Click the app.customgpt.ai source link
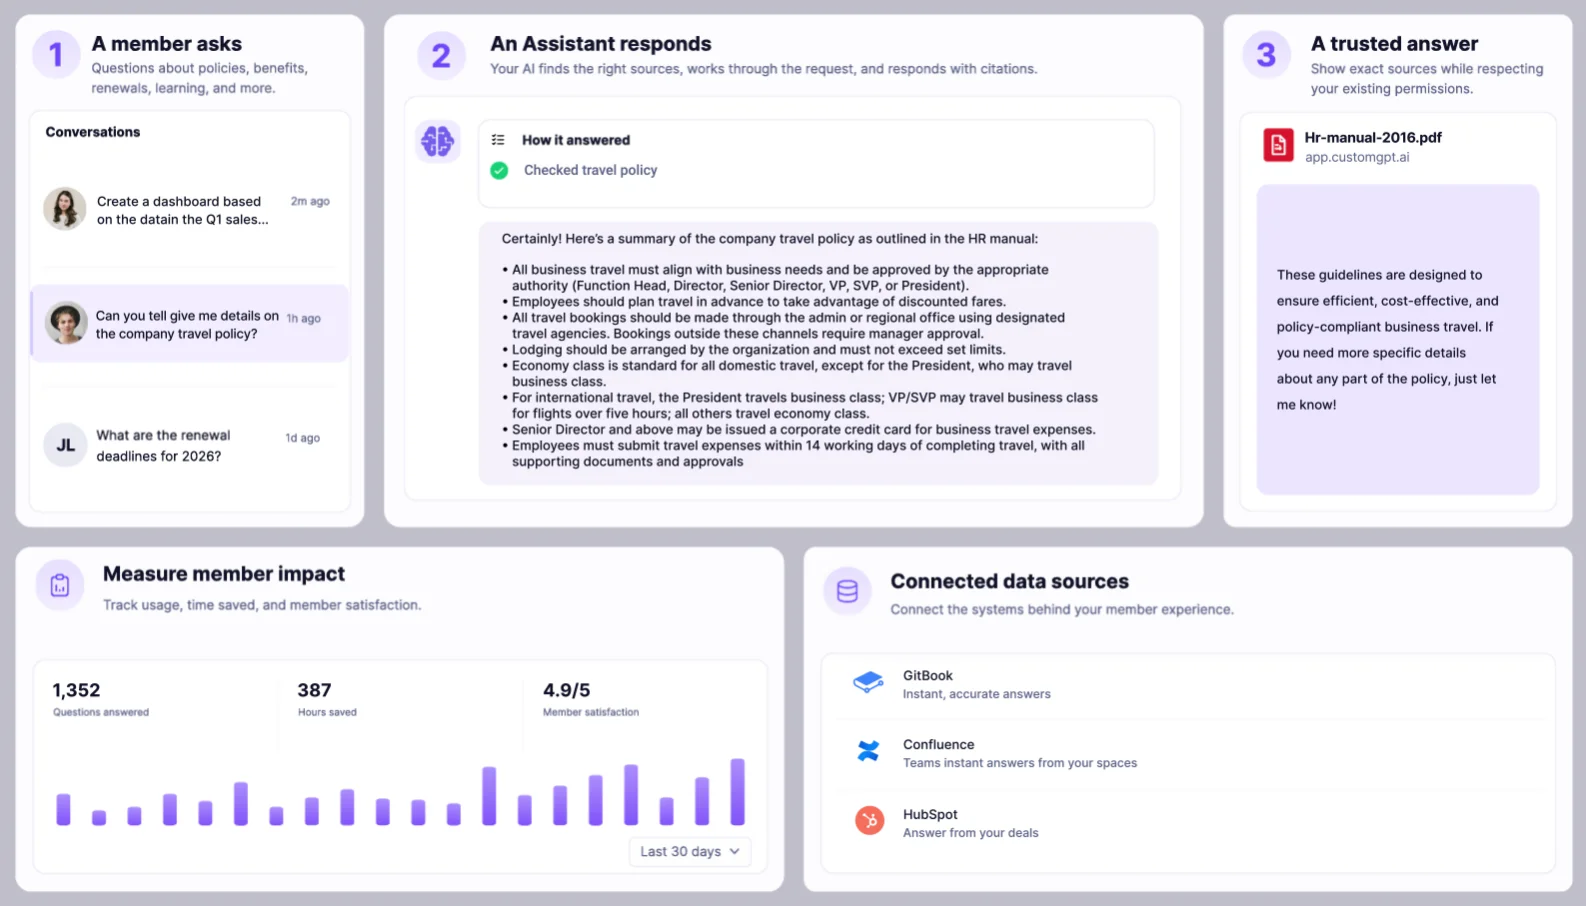This screenshot has height=906, width=1586. [x=1357, y=158]
